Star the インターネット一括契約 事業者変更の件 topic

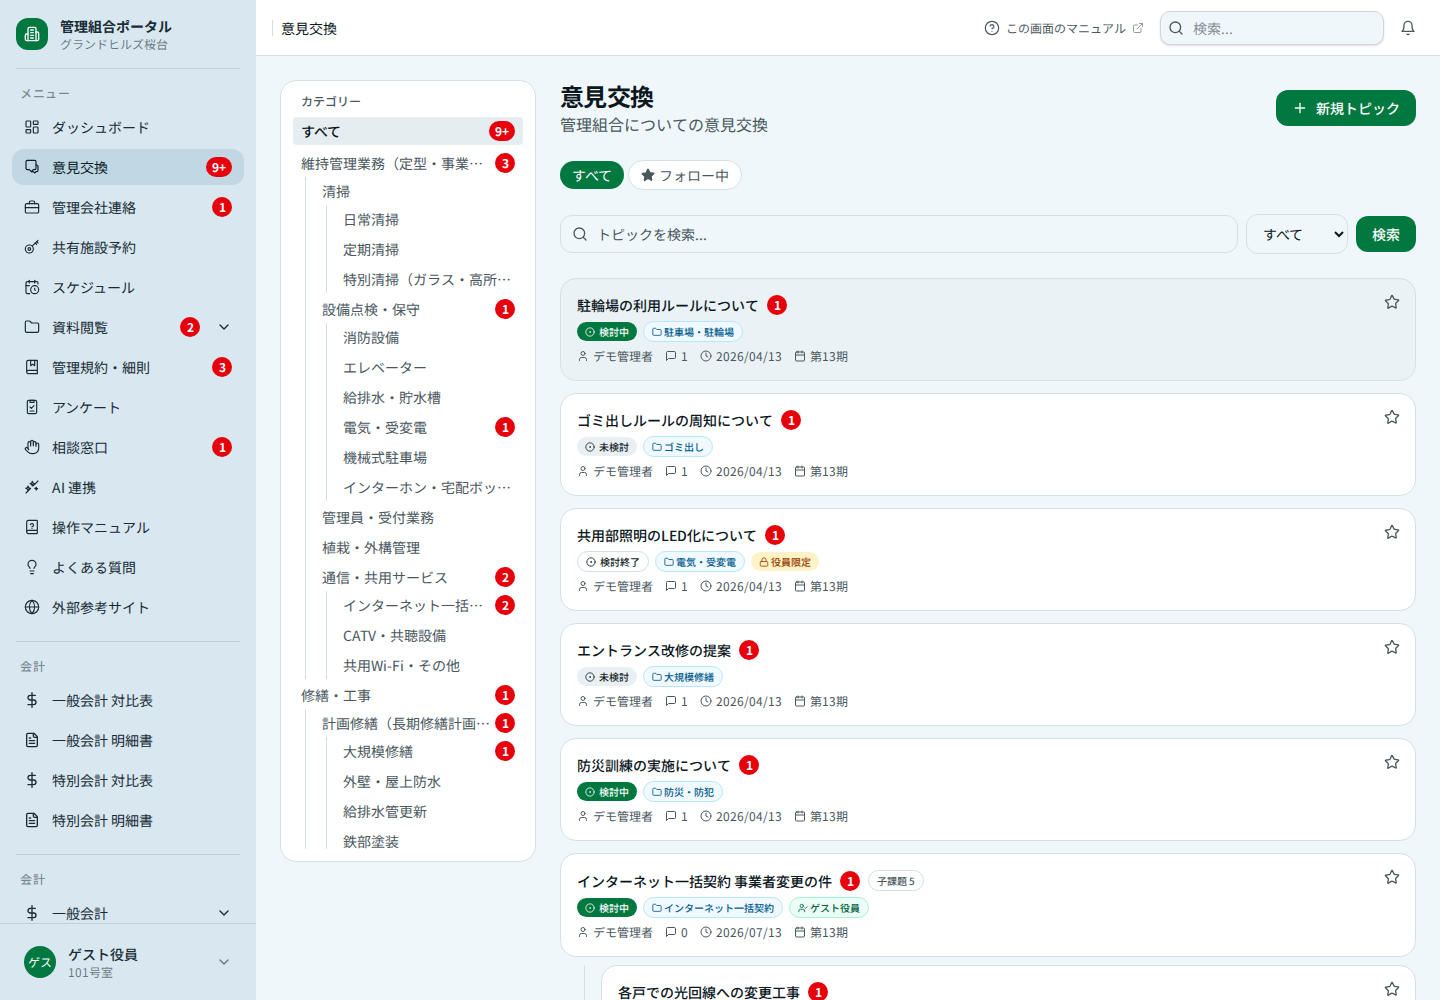[1391, 877]
